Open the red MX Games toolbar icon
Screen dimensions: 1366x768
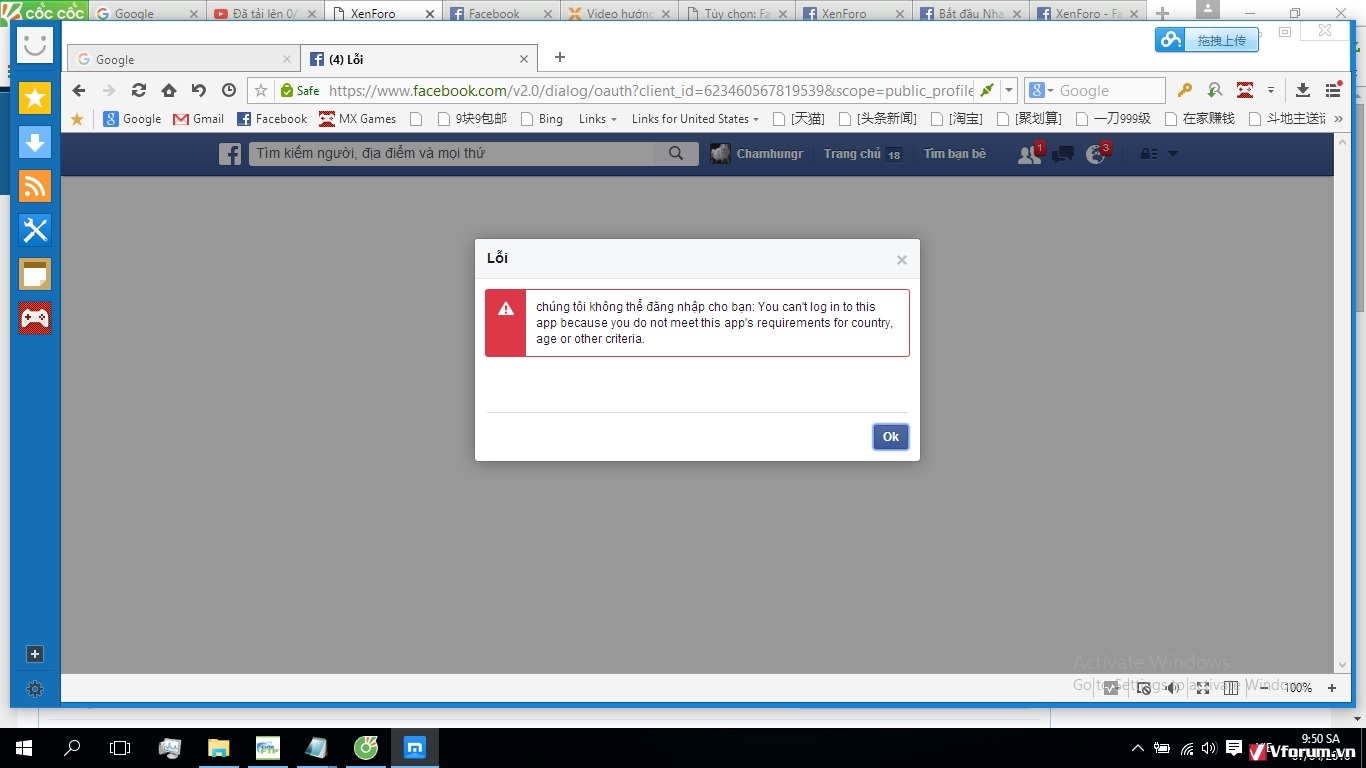1245,90
